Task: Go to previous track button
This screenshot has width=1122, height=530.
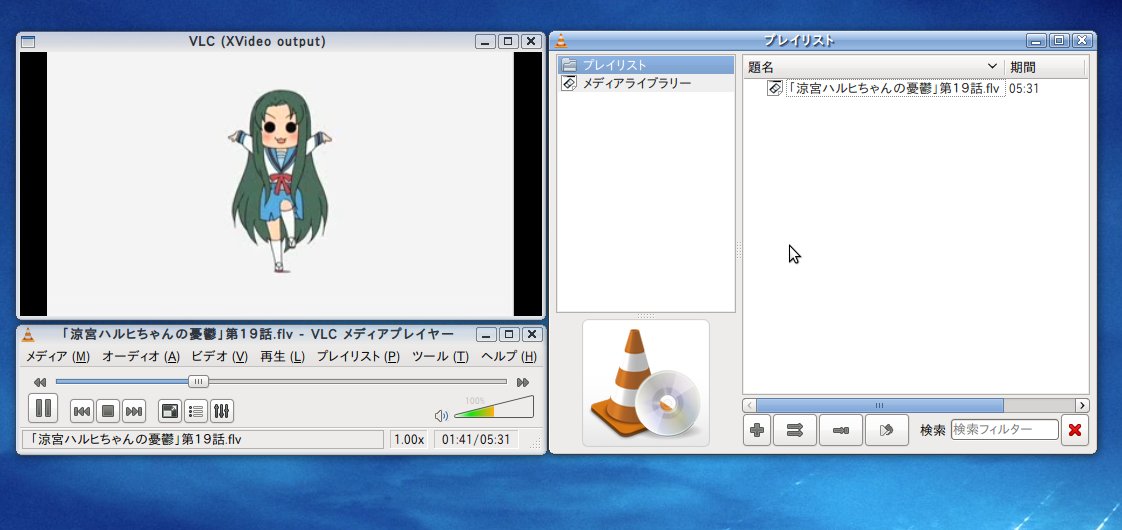Action: [82, 411]
